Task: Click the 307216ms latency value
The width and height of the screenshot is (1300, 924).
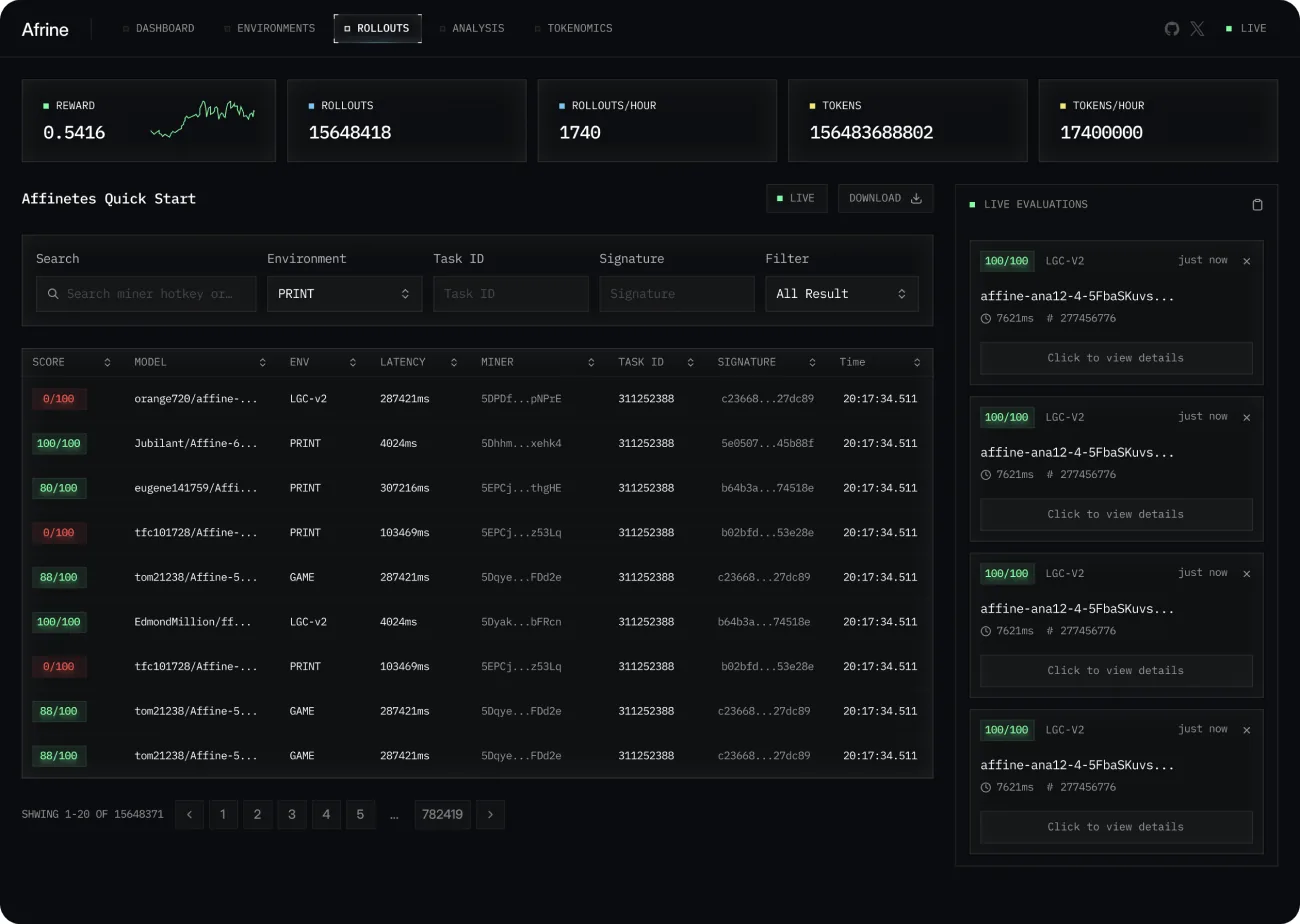Action: pos(404,488)
